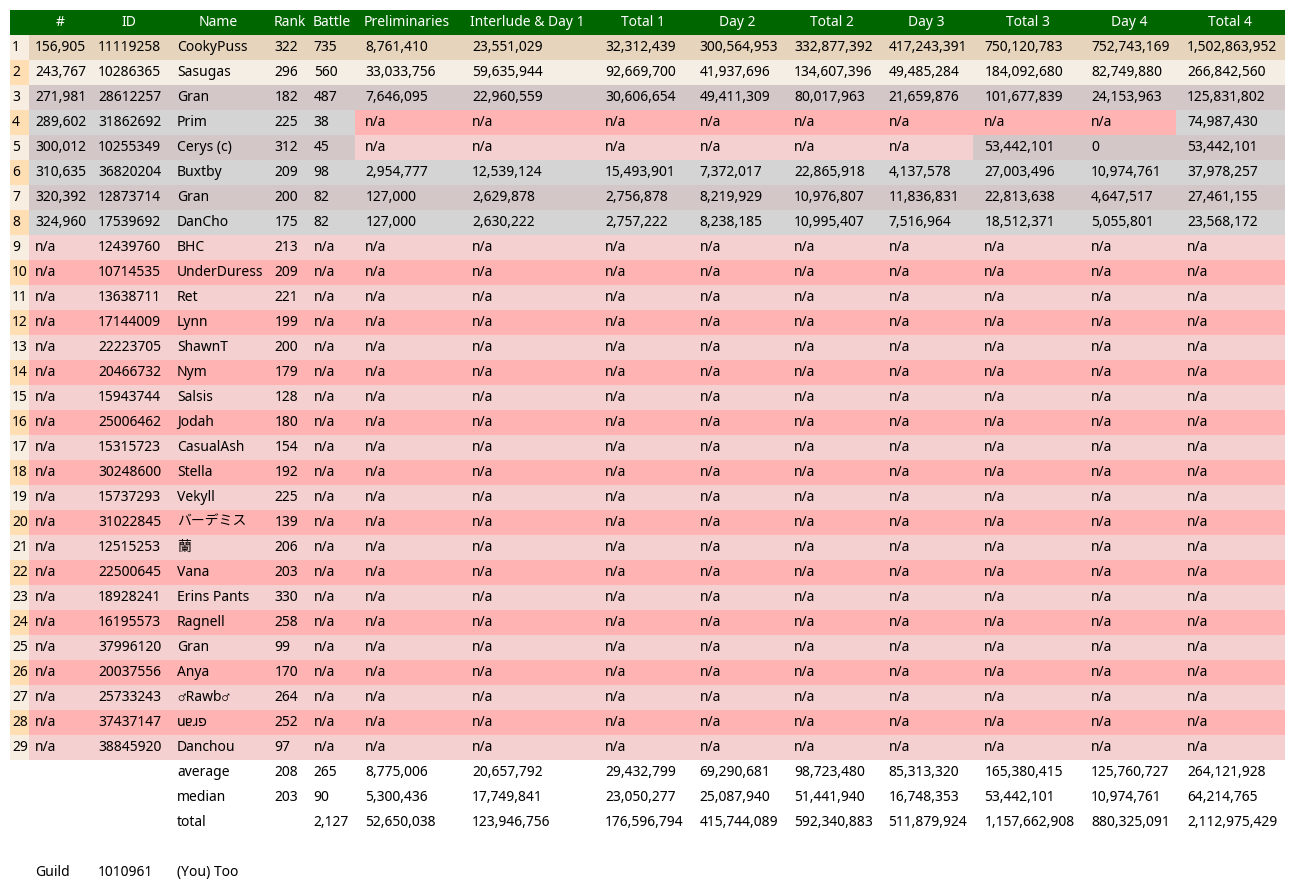Viewport: 1294px width, 895px height.
Task: Select the guild name '(You) Too'
Action: coord(207,871)
